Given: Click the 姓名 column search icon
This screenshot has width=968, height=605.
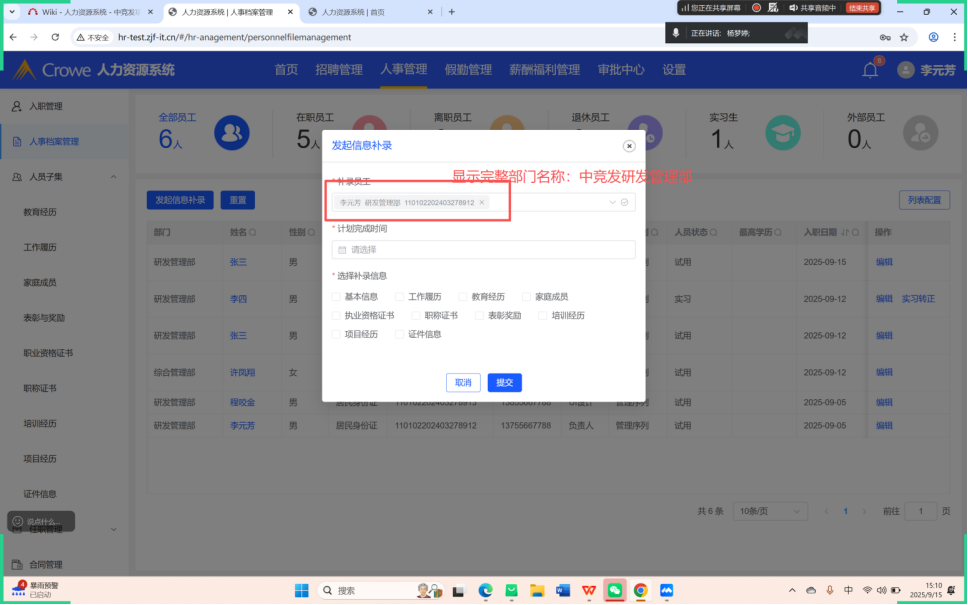Looking at the screenshot, I should click(x=253, y=233).
